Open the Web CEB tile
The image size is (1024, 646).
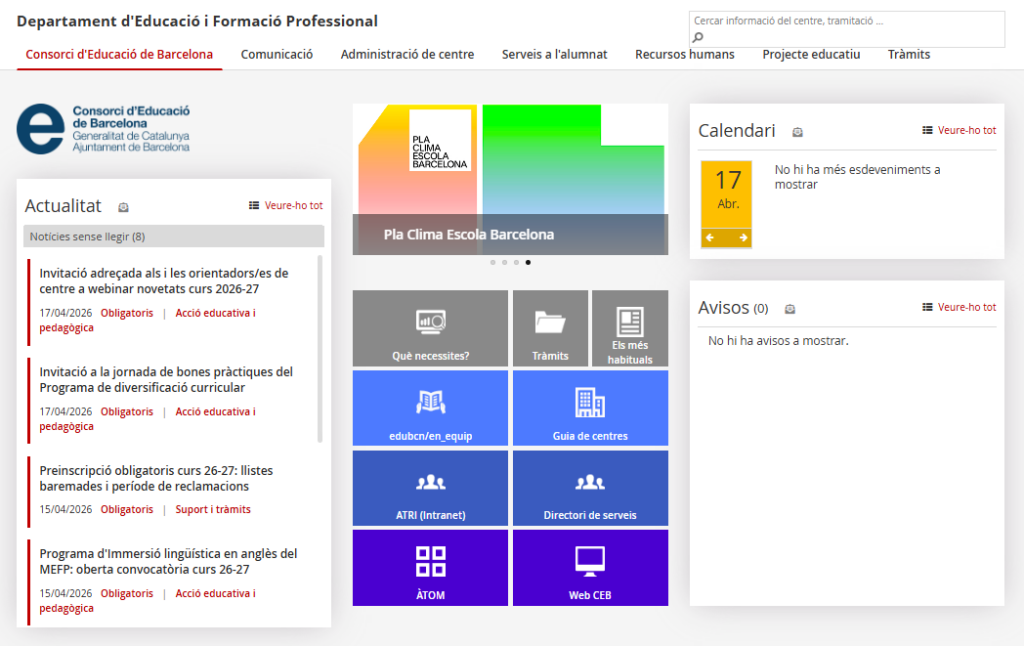click(x=590, y=568)
